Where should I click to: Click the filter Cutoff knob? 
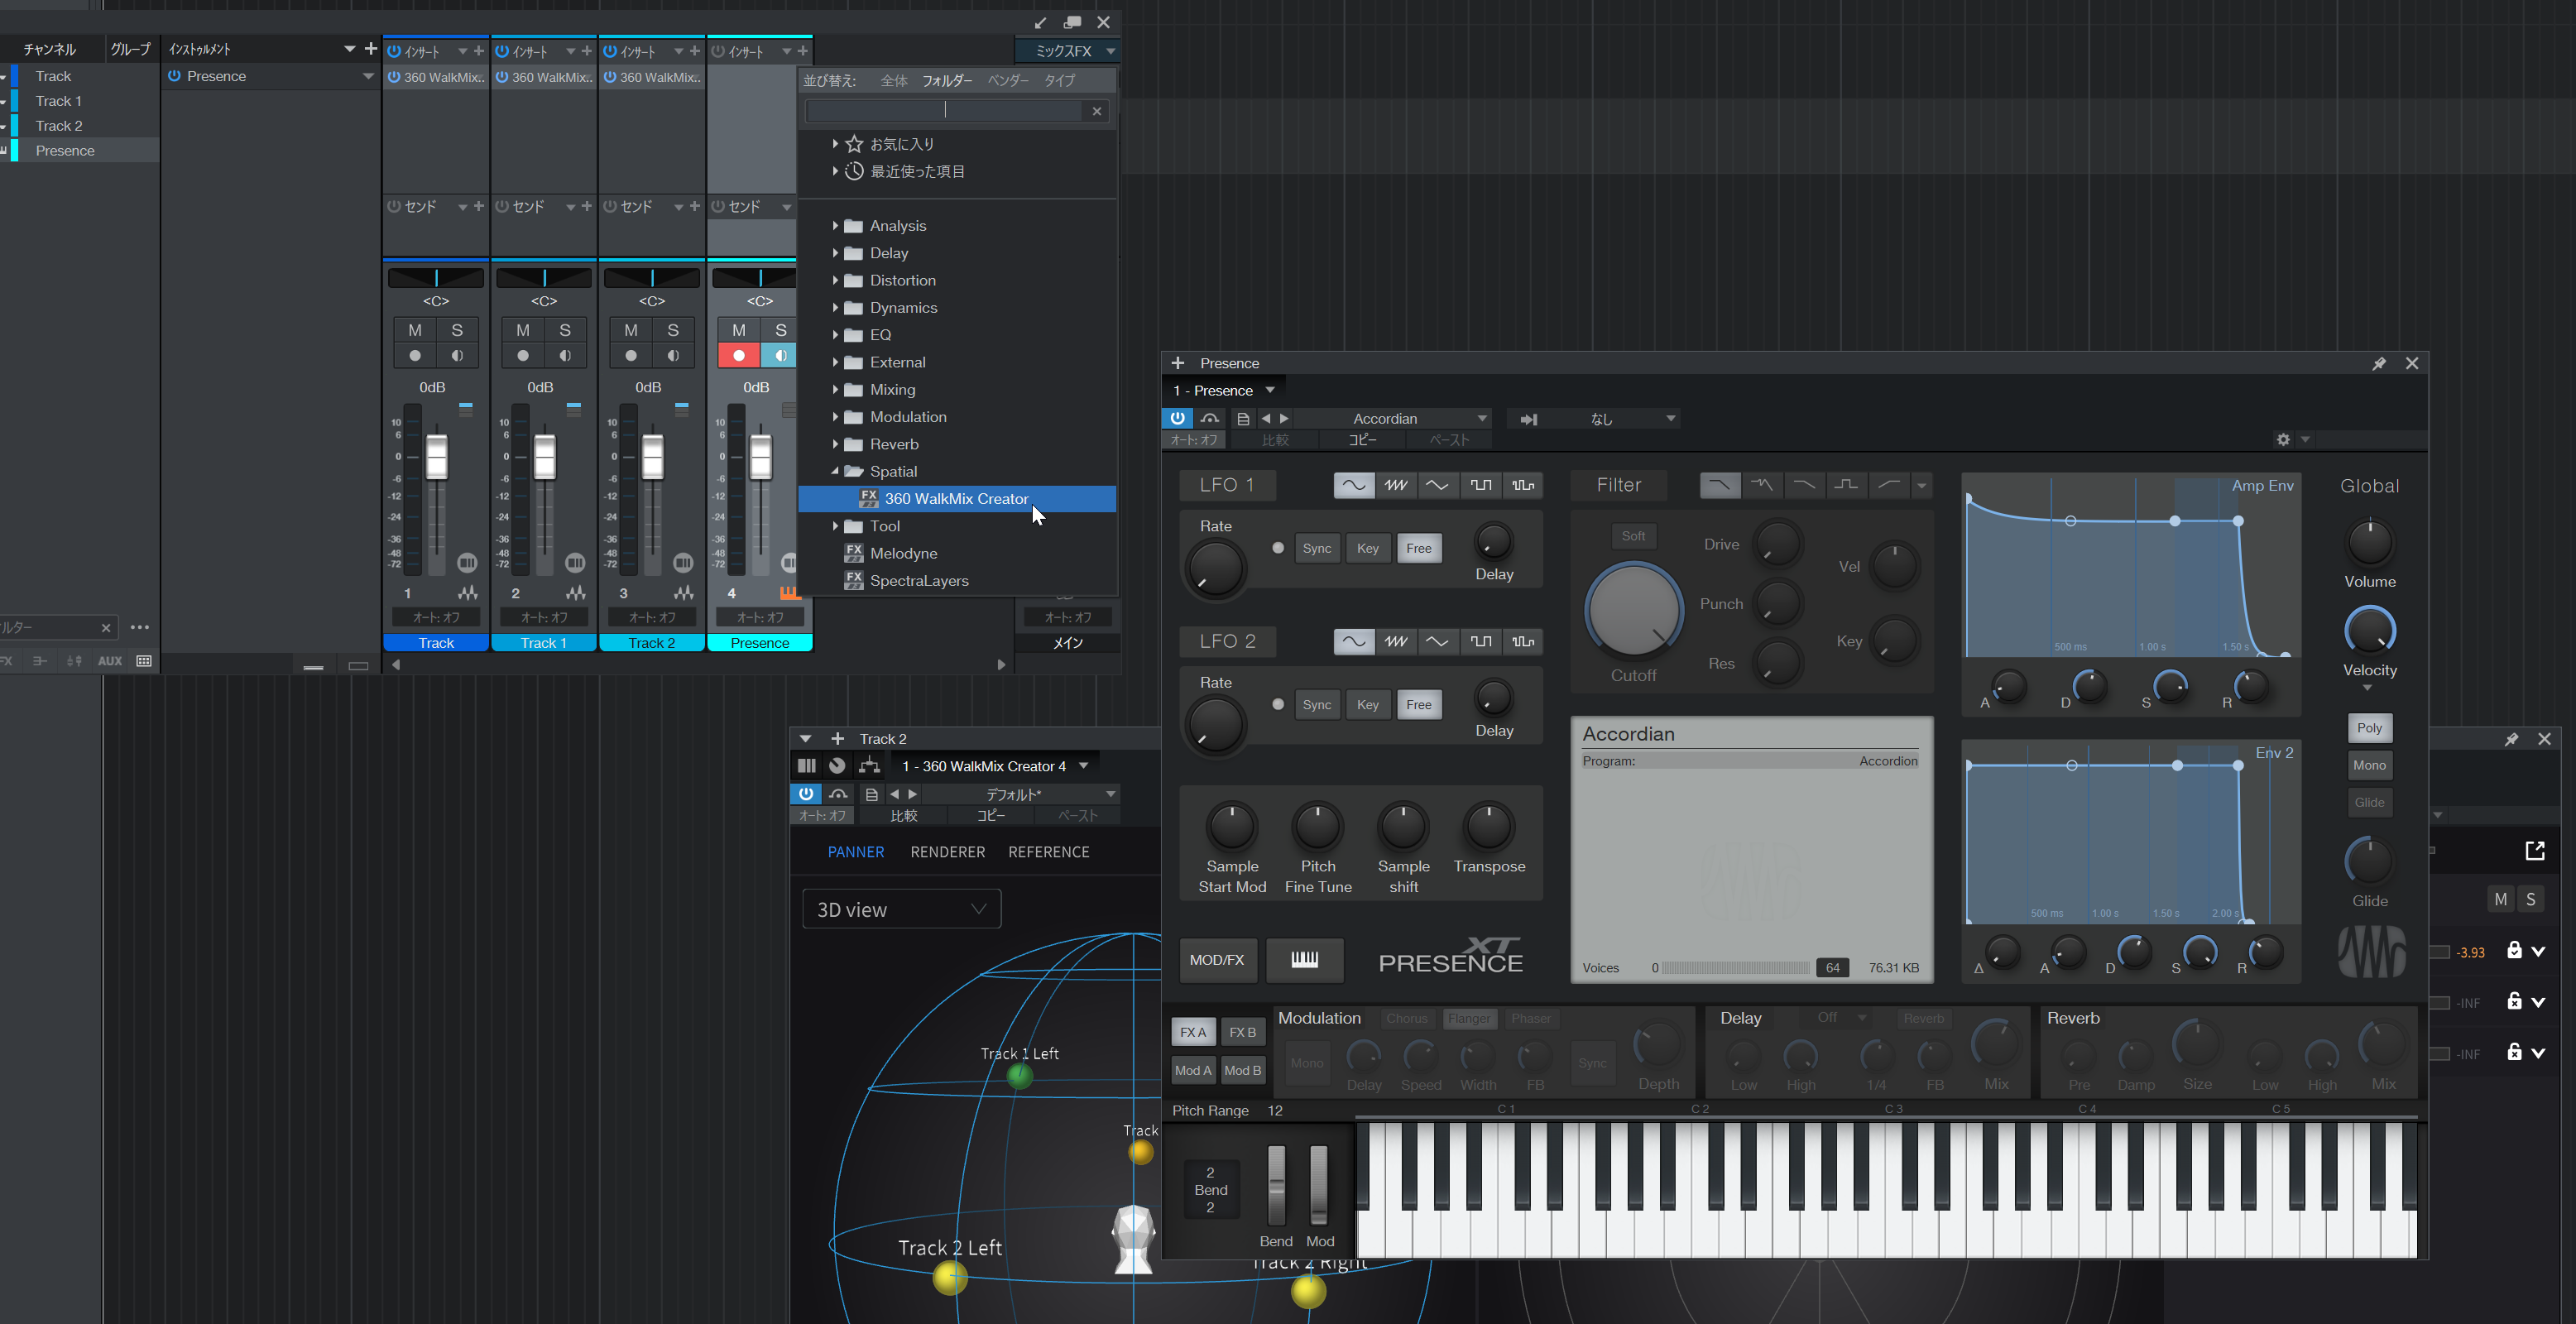coord(1633,609)
